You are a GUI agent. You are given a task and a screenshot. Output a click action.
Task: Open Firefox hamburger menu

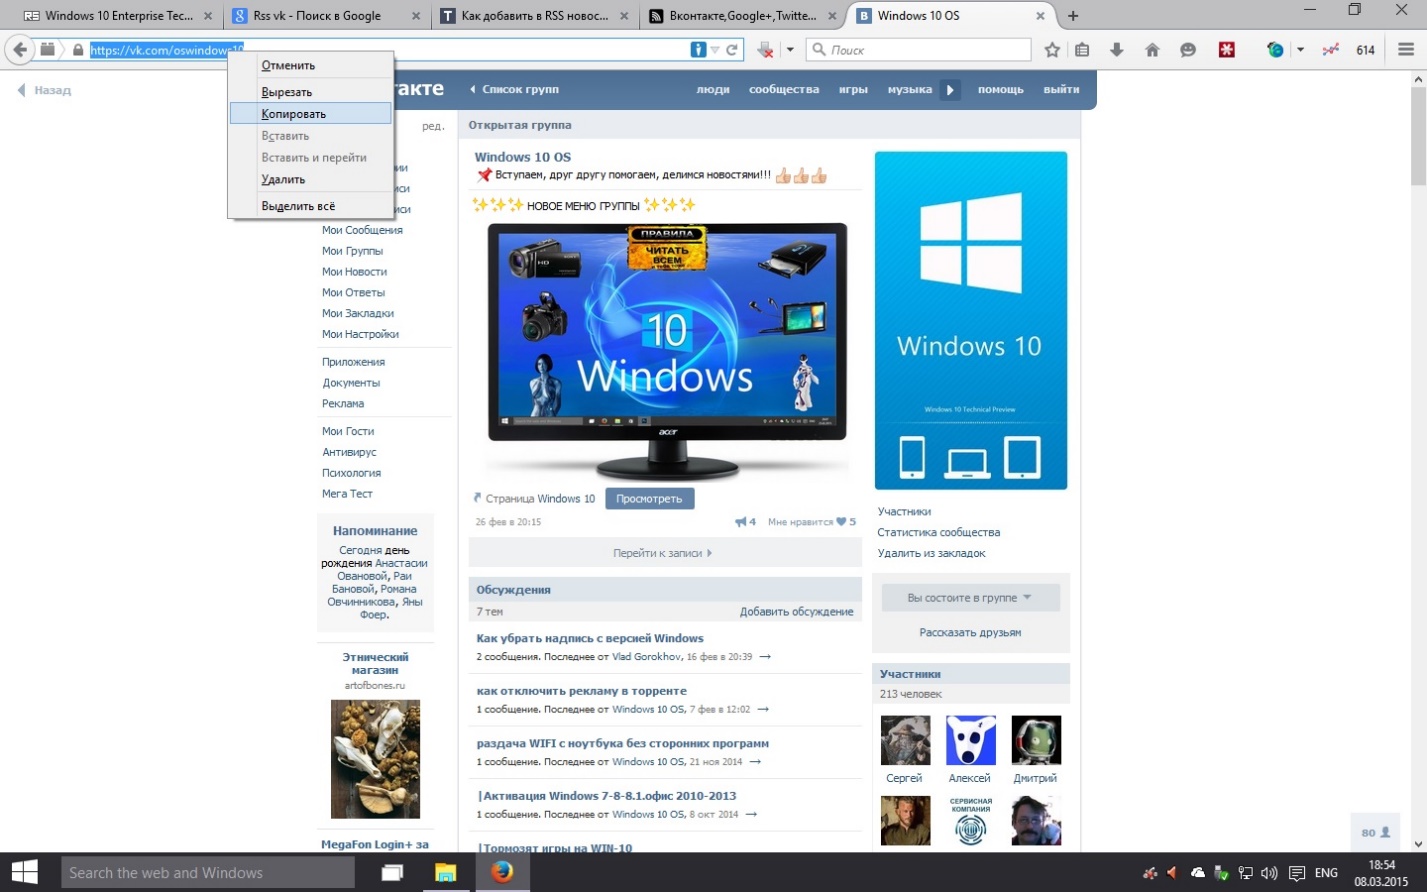click(x=1406, y=50)
